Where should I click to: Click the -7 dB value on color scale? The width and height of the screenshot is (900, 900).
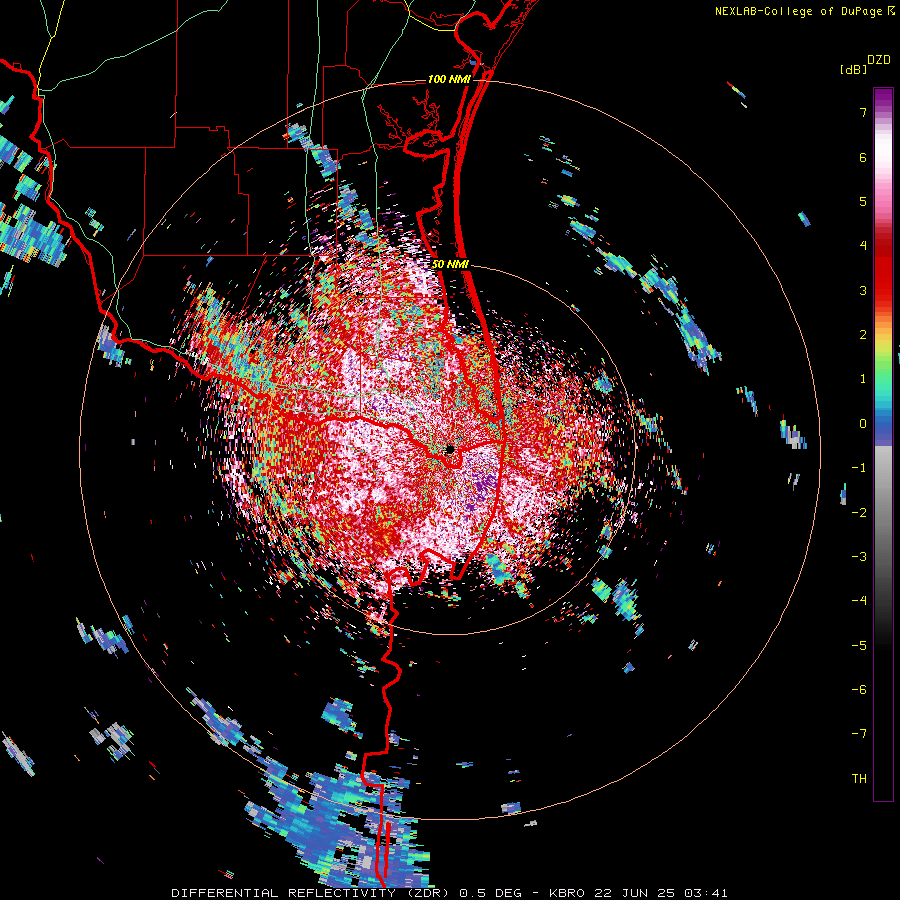(x=860, y=734)
